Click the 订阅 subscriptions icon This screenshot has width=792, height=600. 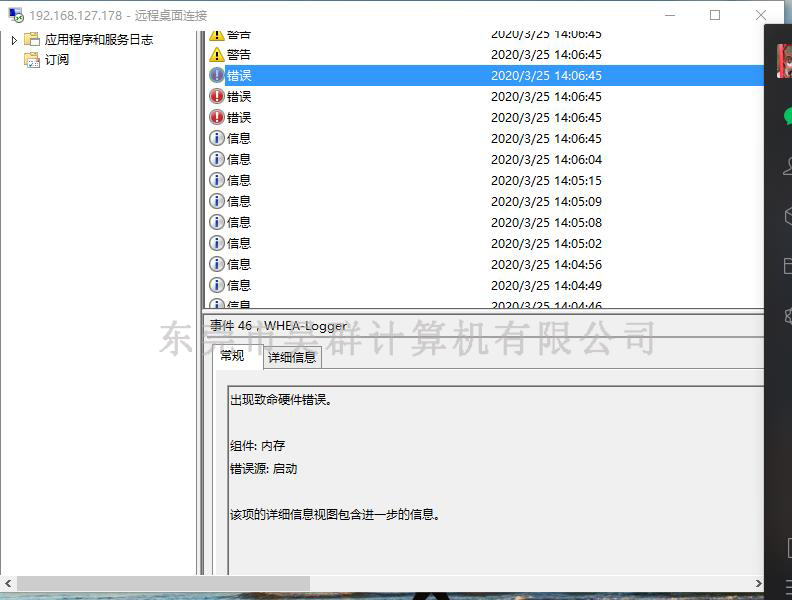tap(32, 59)
